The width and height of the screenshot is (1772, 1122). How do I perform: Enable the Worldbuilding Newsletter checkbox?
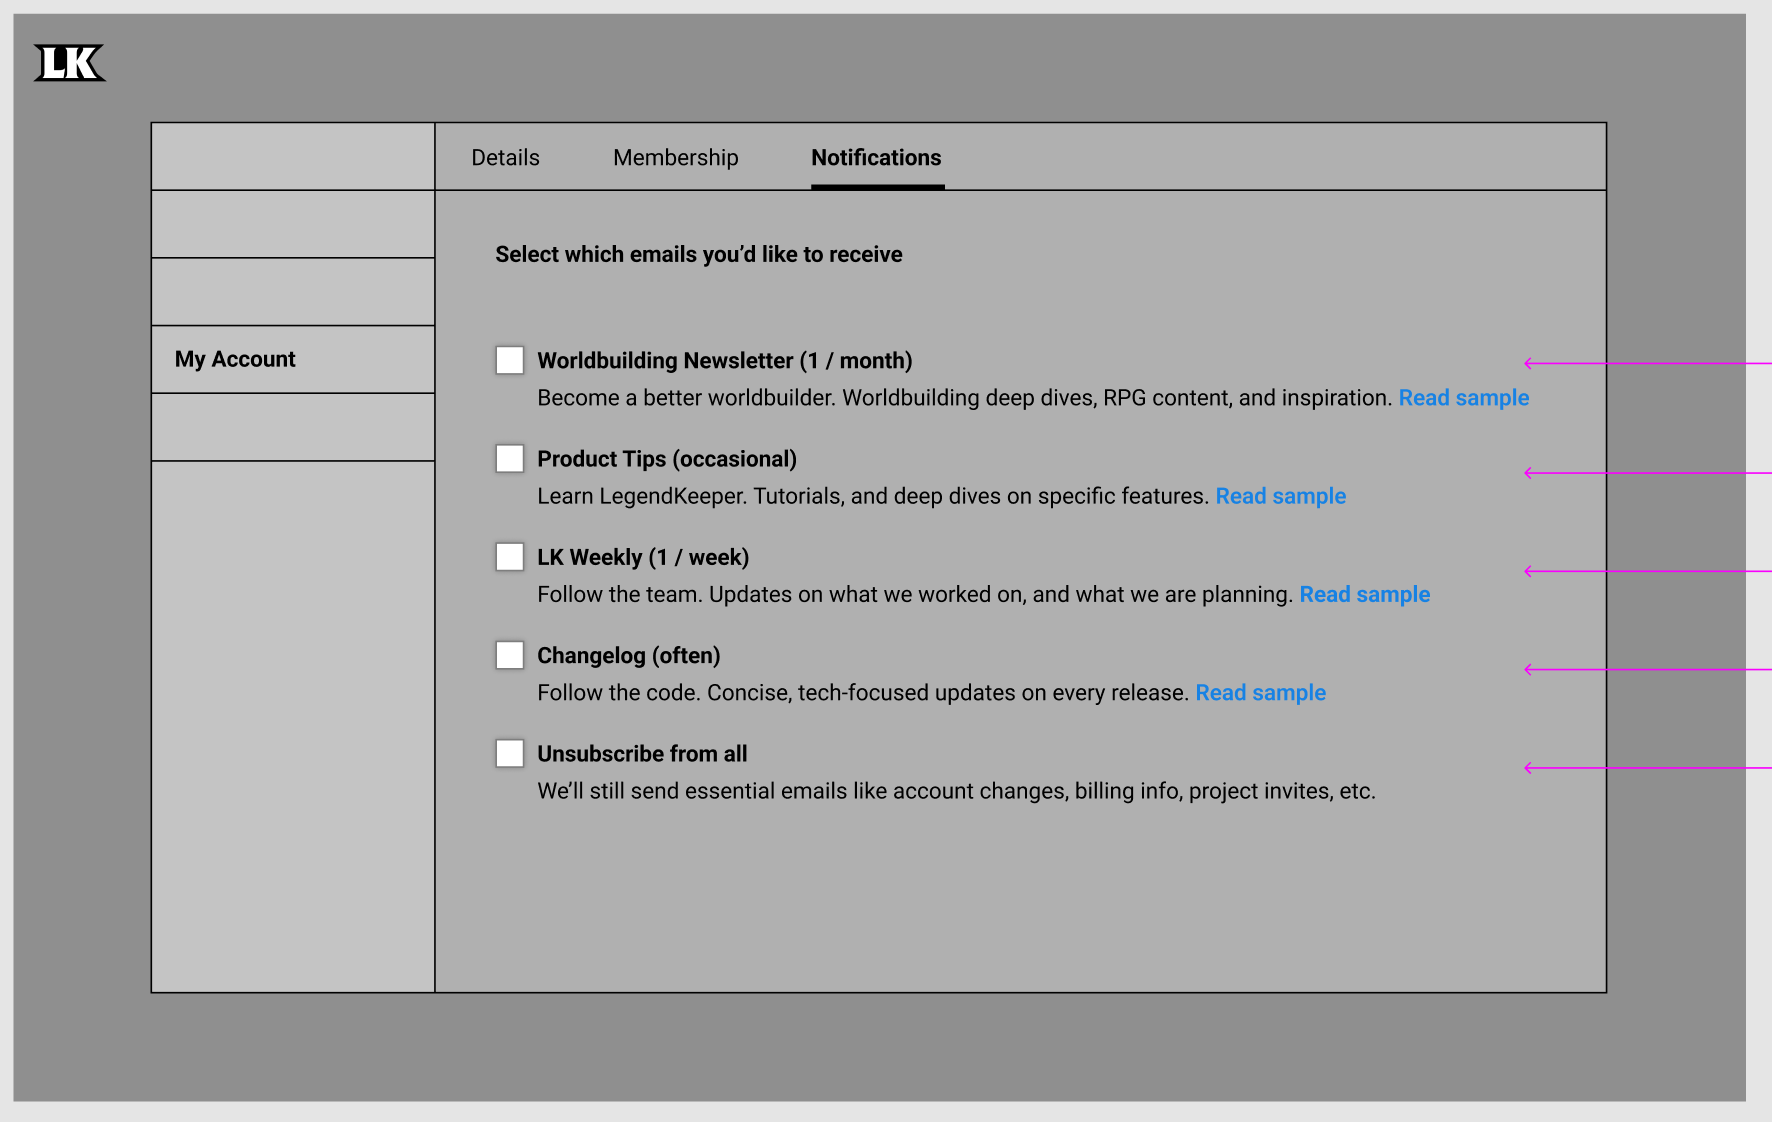509,359
